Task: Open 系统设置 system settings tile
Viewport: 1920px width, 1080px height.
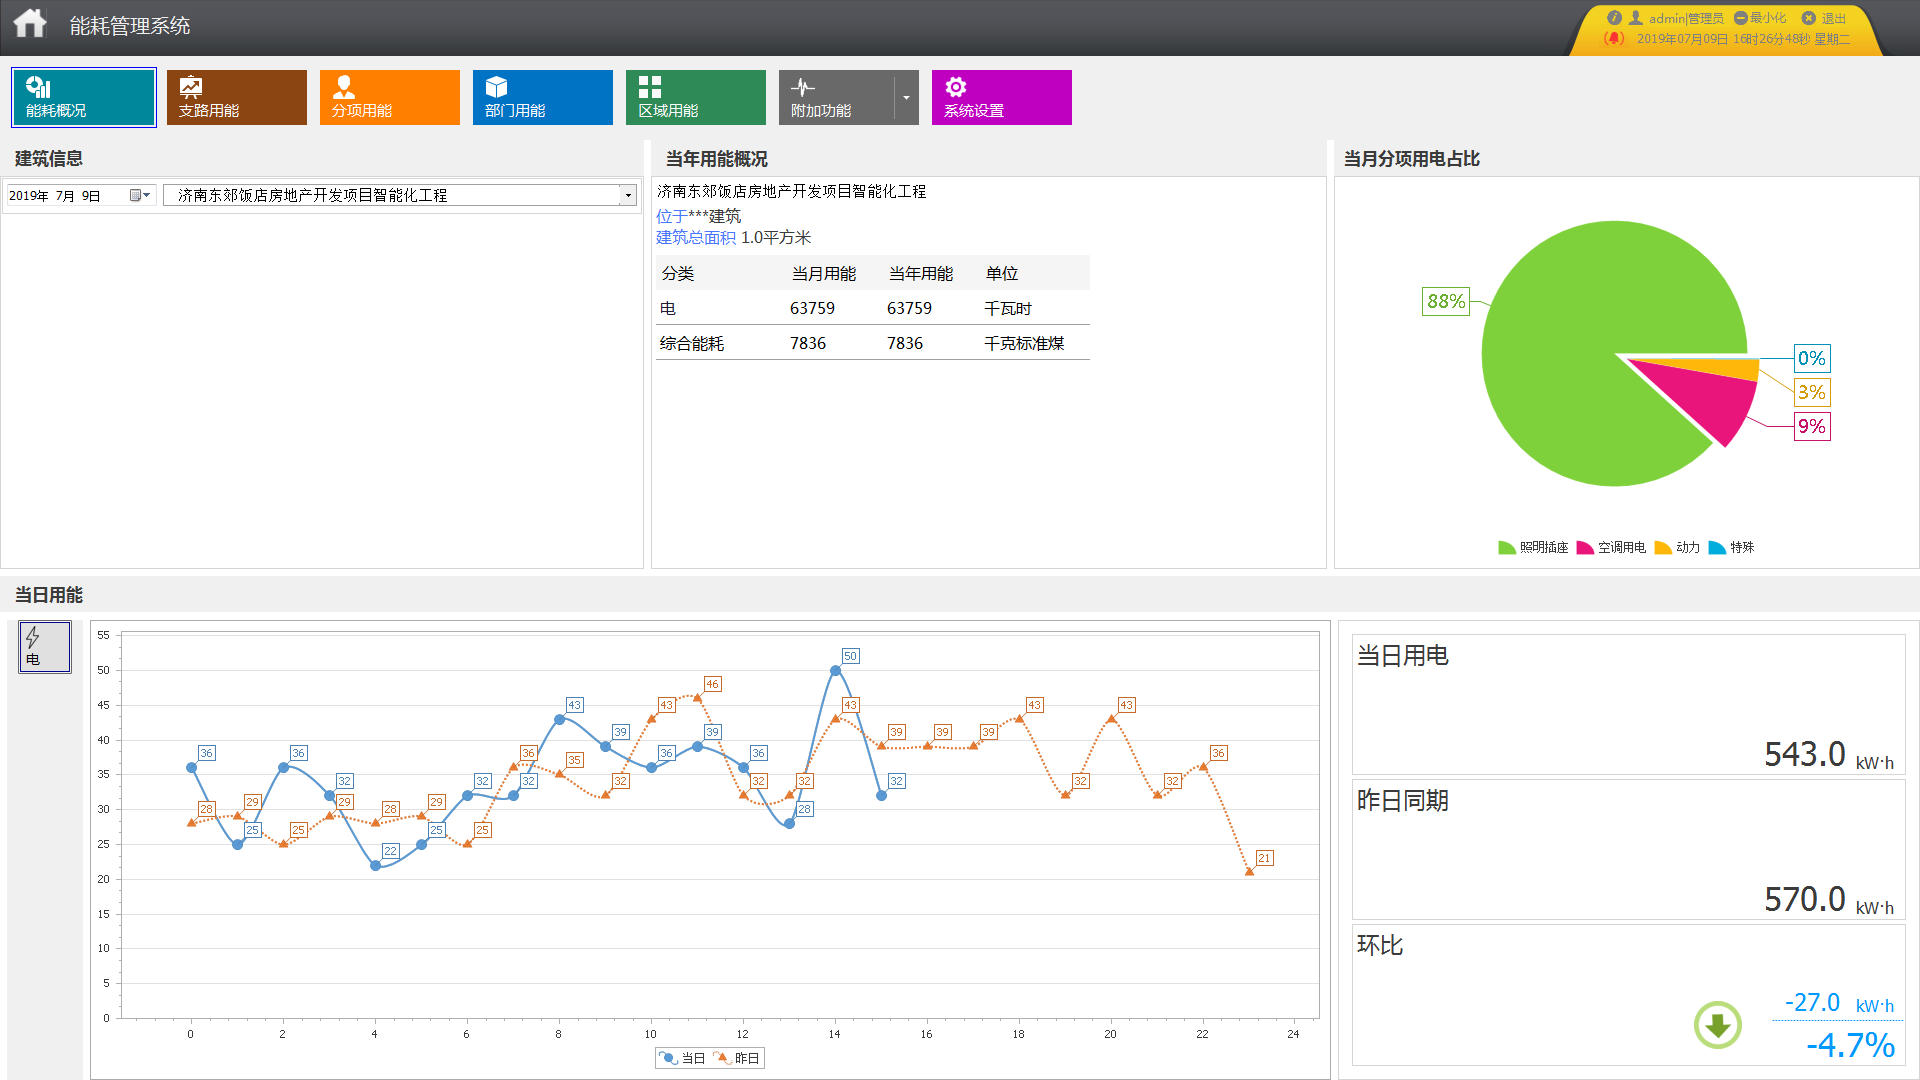Action: [x=1001, y=97]
